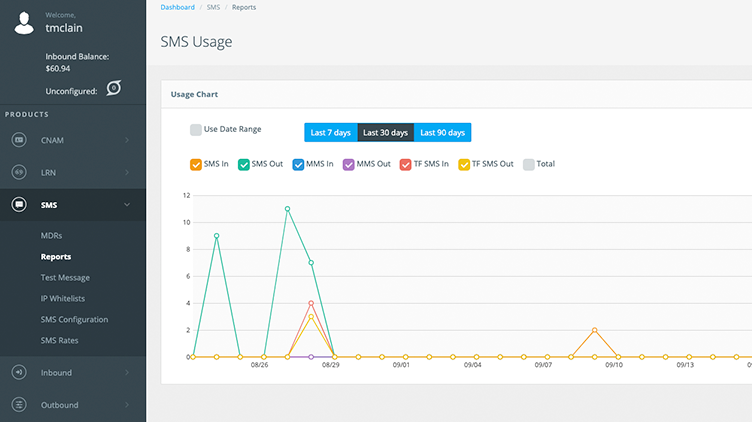Select the Last 30 days range
Viewport: 752px width, 422px height.
386,132
